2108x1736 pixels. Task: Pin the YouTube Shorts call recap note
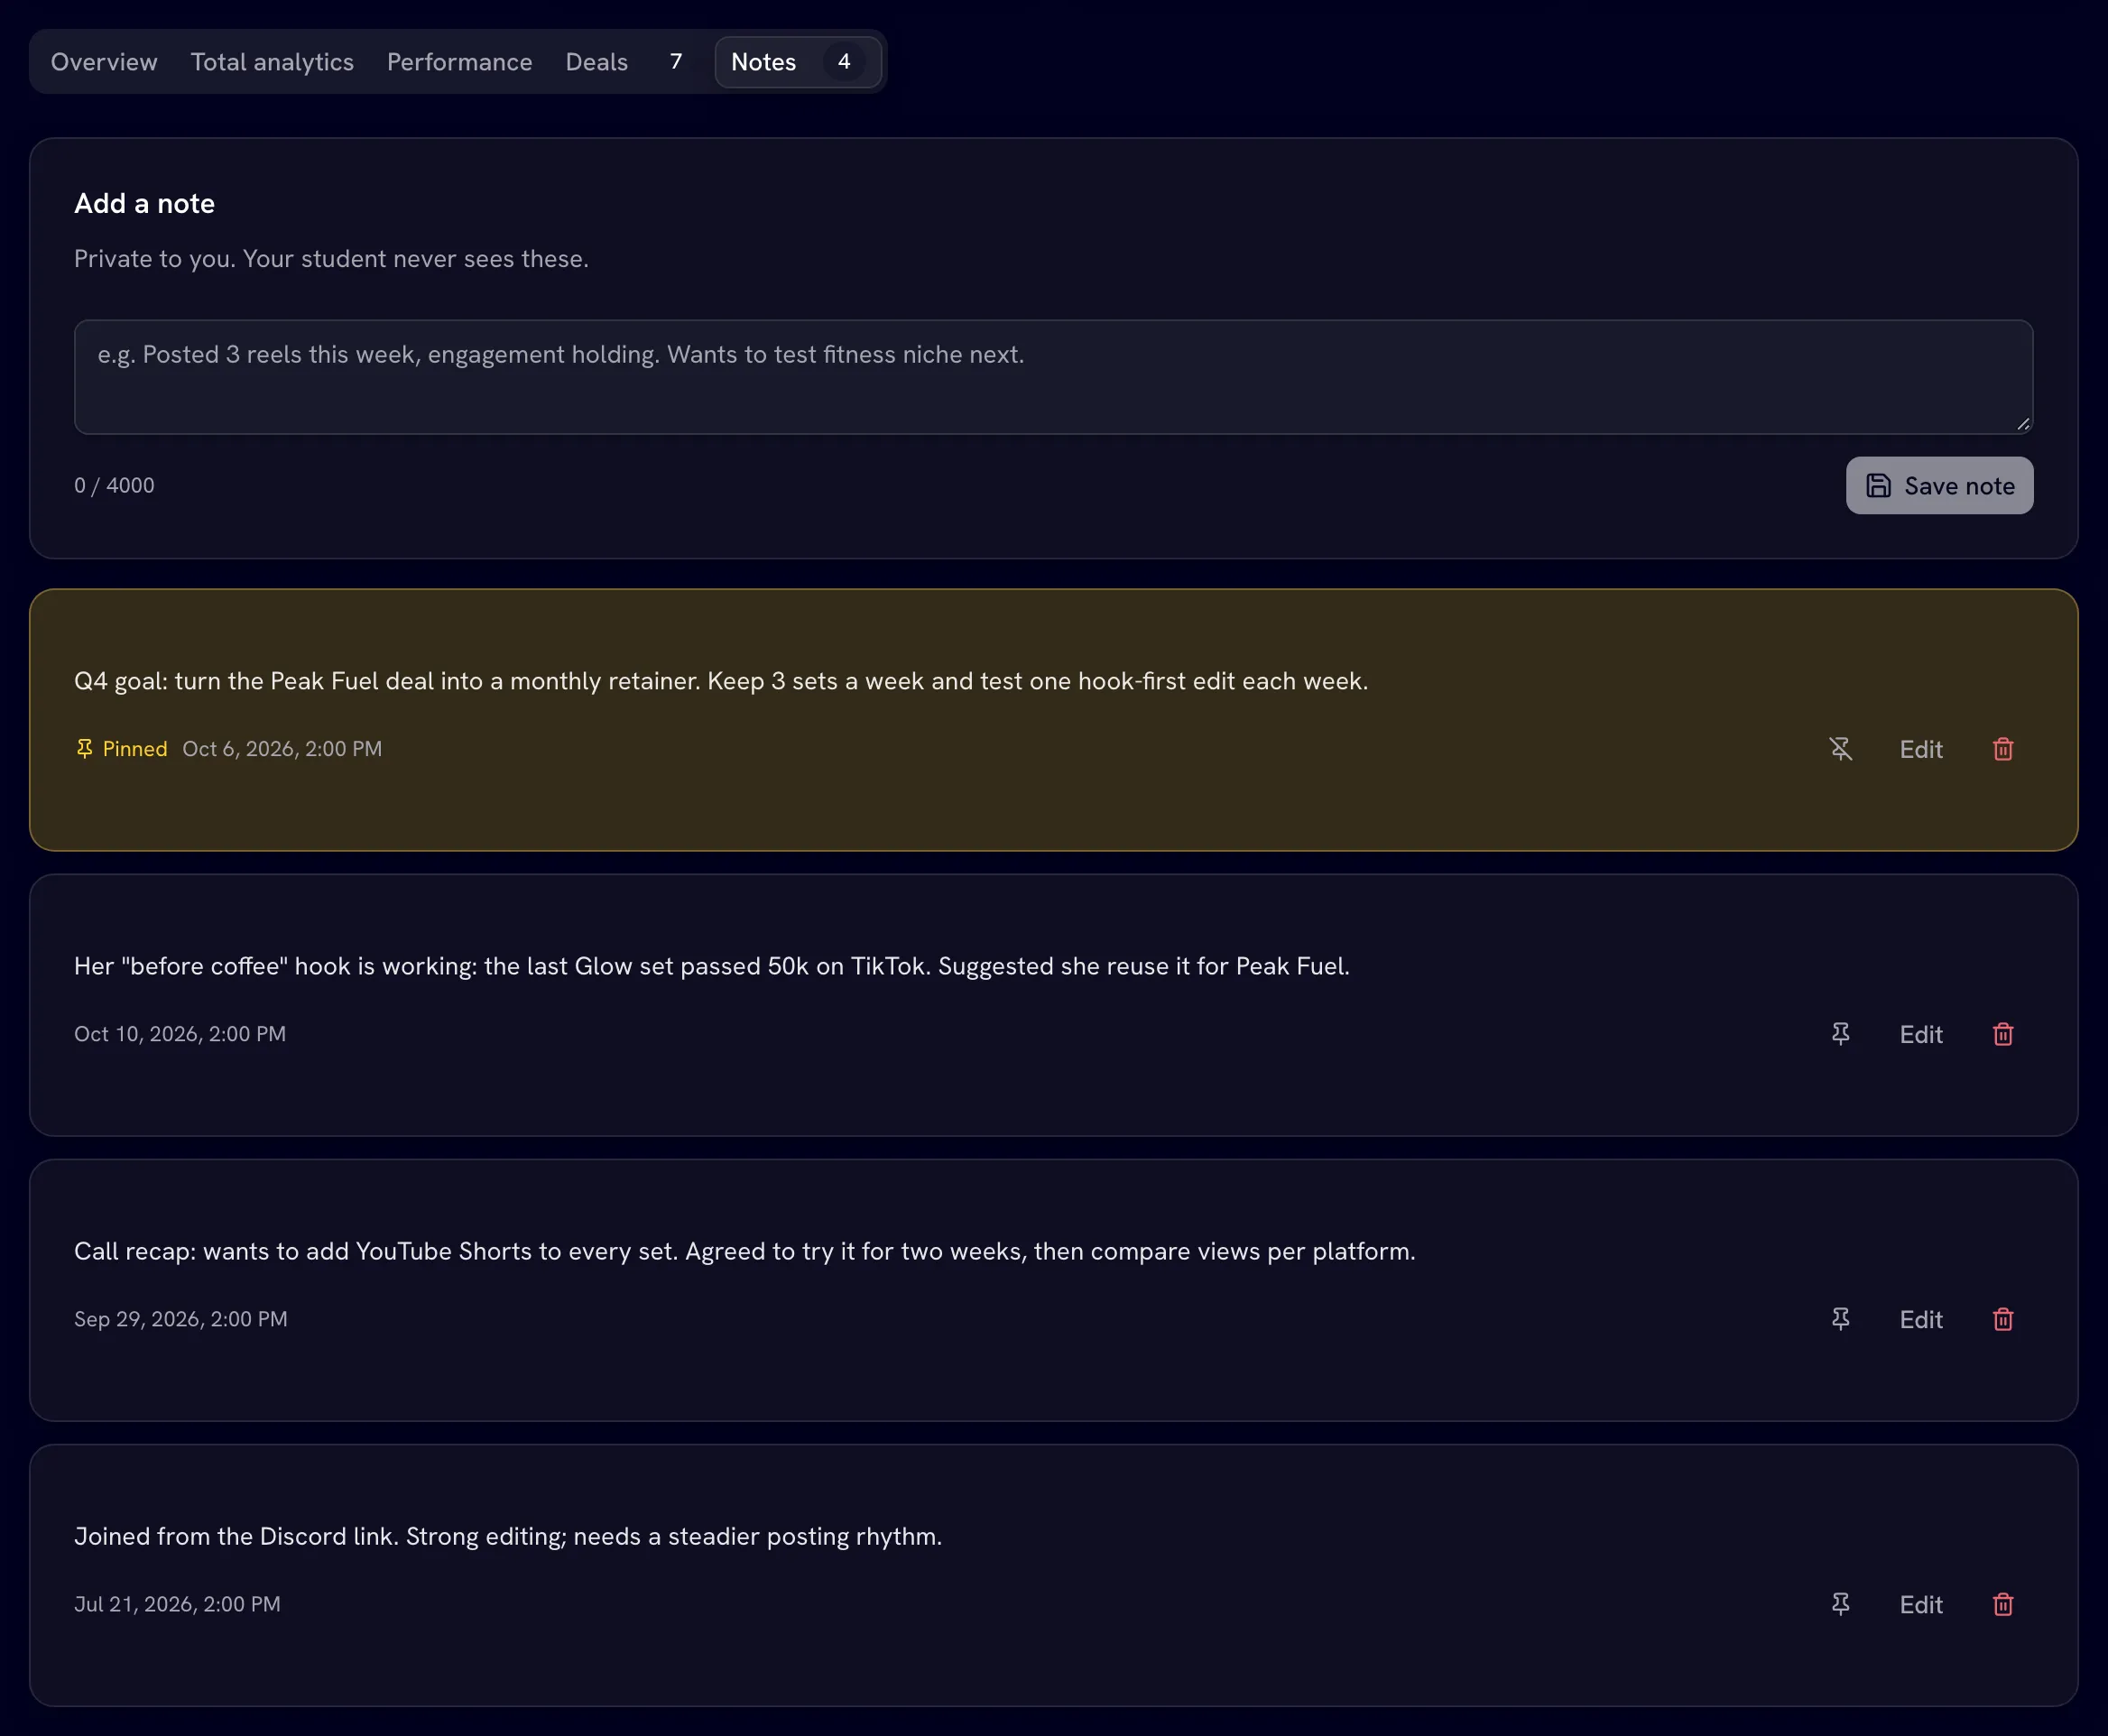coord(1840,1319)
